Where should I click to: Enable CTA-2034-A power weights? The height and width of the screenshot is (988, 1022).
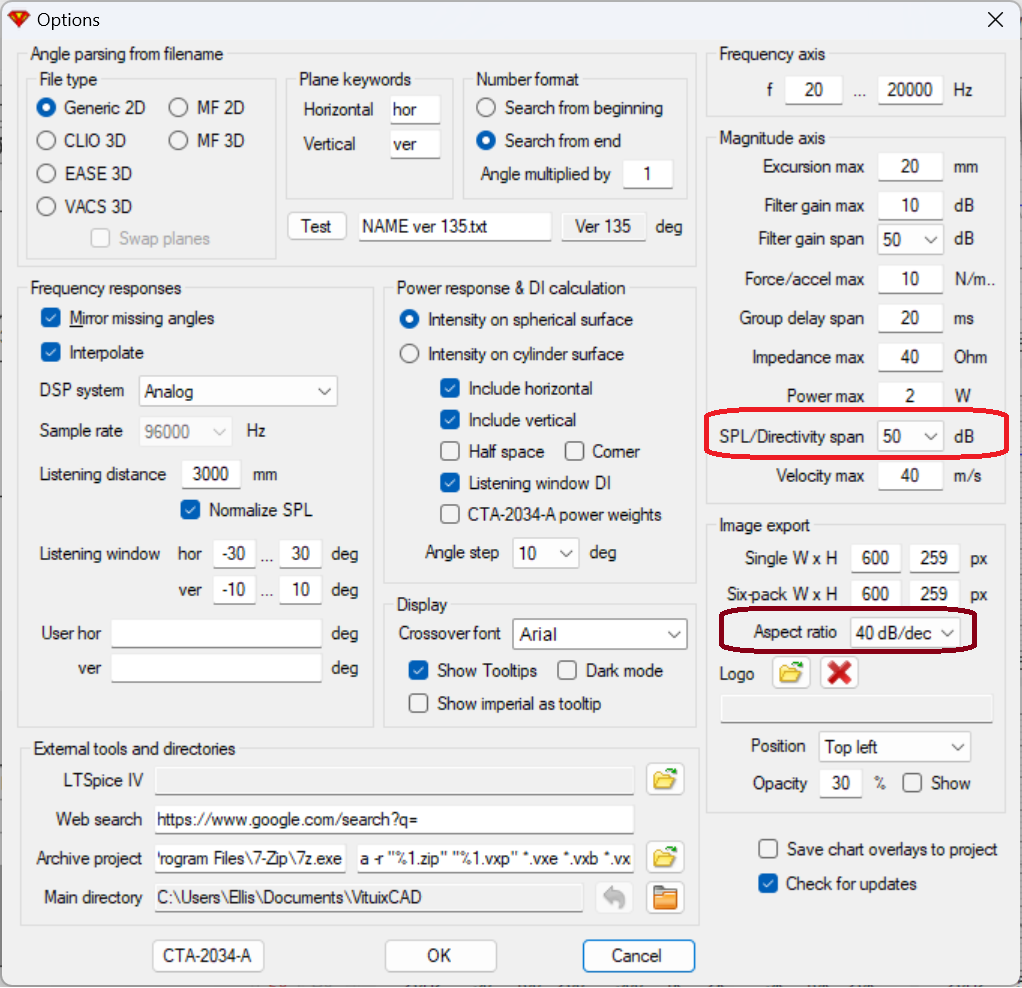pyautogui.click(x=450, y=515)
